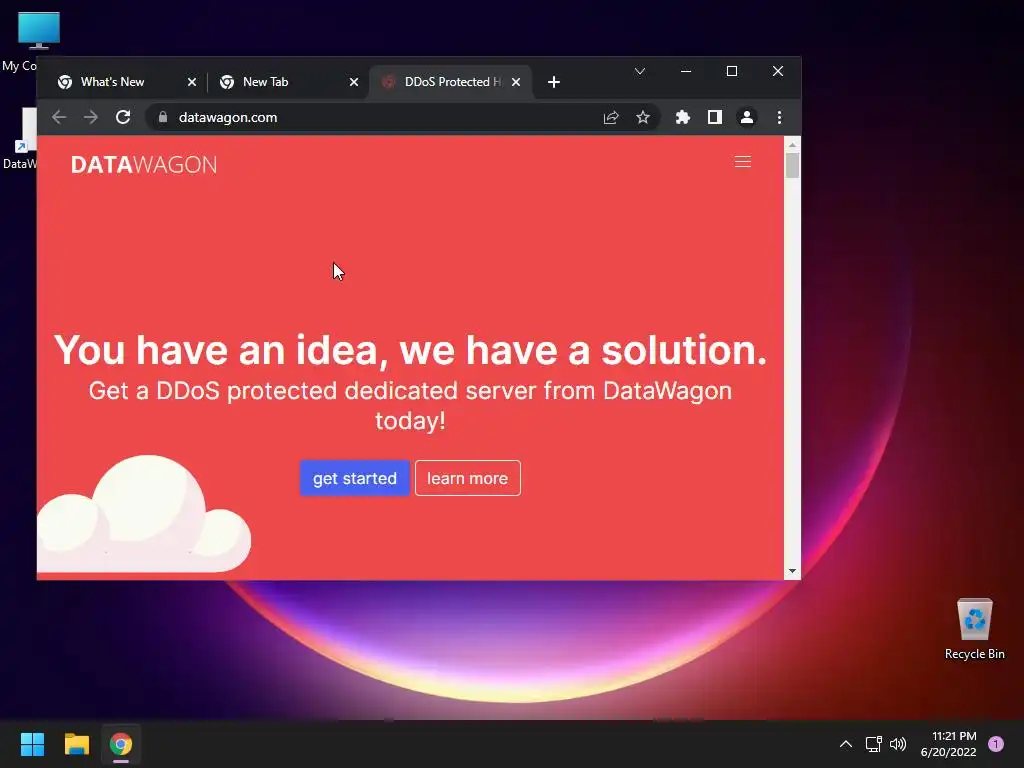Viewport: 1024px width, 768px height.
Task: Select the DDoS Protected tab
Action: (453, 82)
